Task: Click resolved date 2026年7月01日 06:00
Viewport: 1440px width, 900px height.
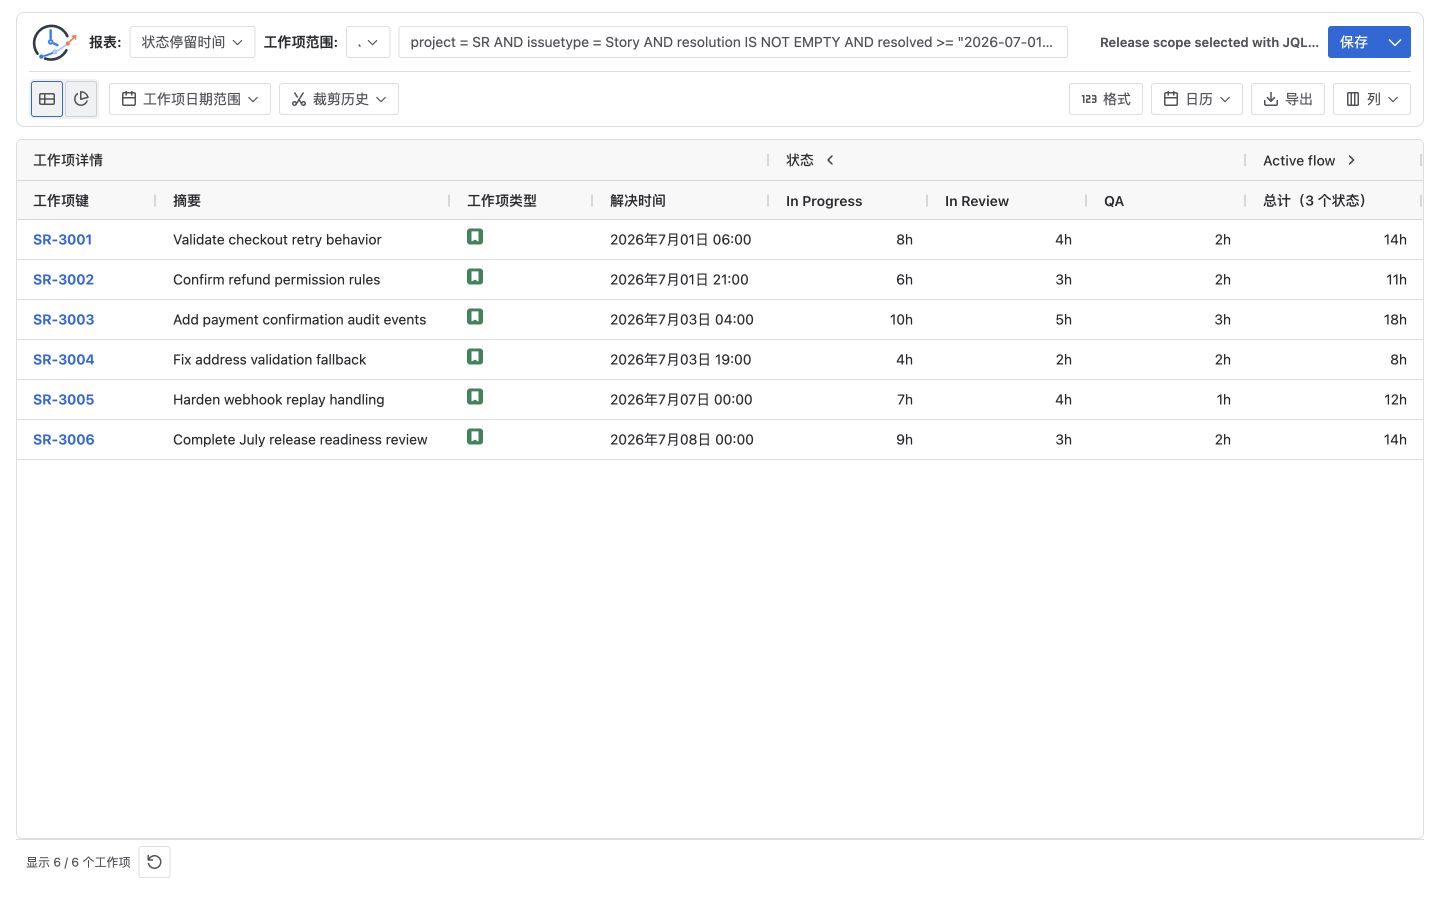Action: point(680,240)
